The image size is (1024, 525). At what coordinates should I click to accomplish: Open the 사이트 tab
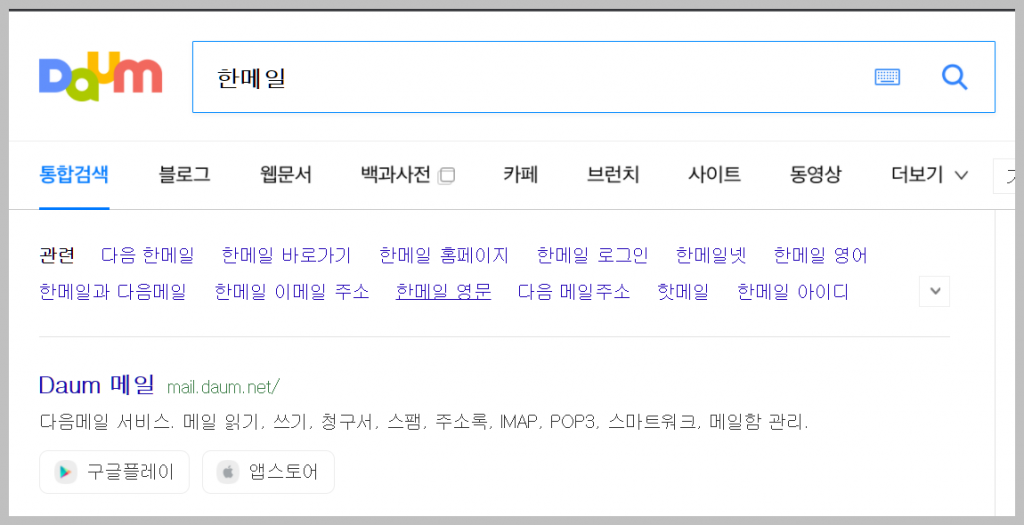point(714,174)
